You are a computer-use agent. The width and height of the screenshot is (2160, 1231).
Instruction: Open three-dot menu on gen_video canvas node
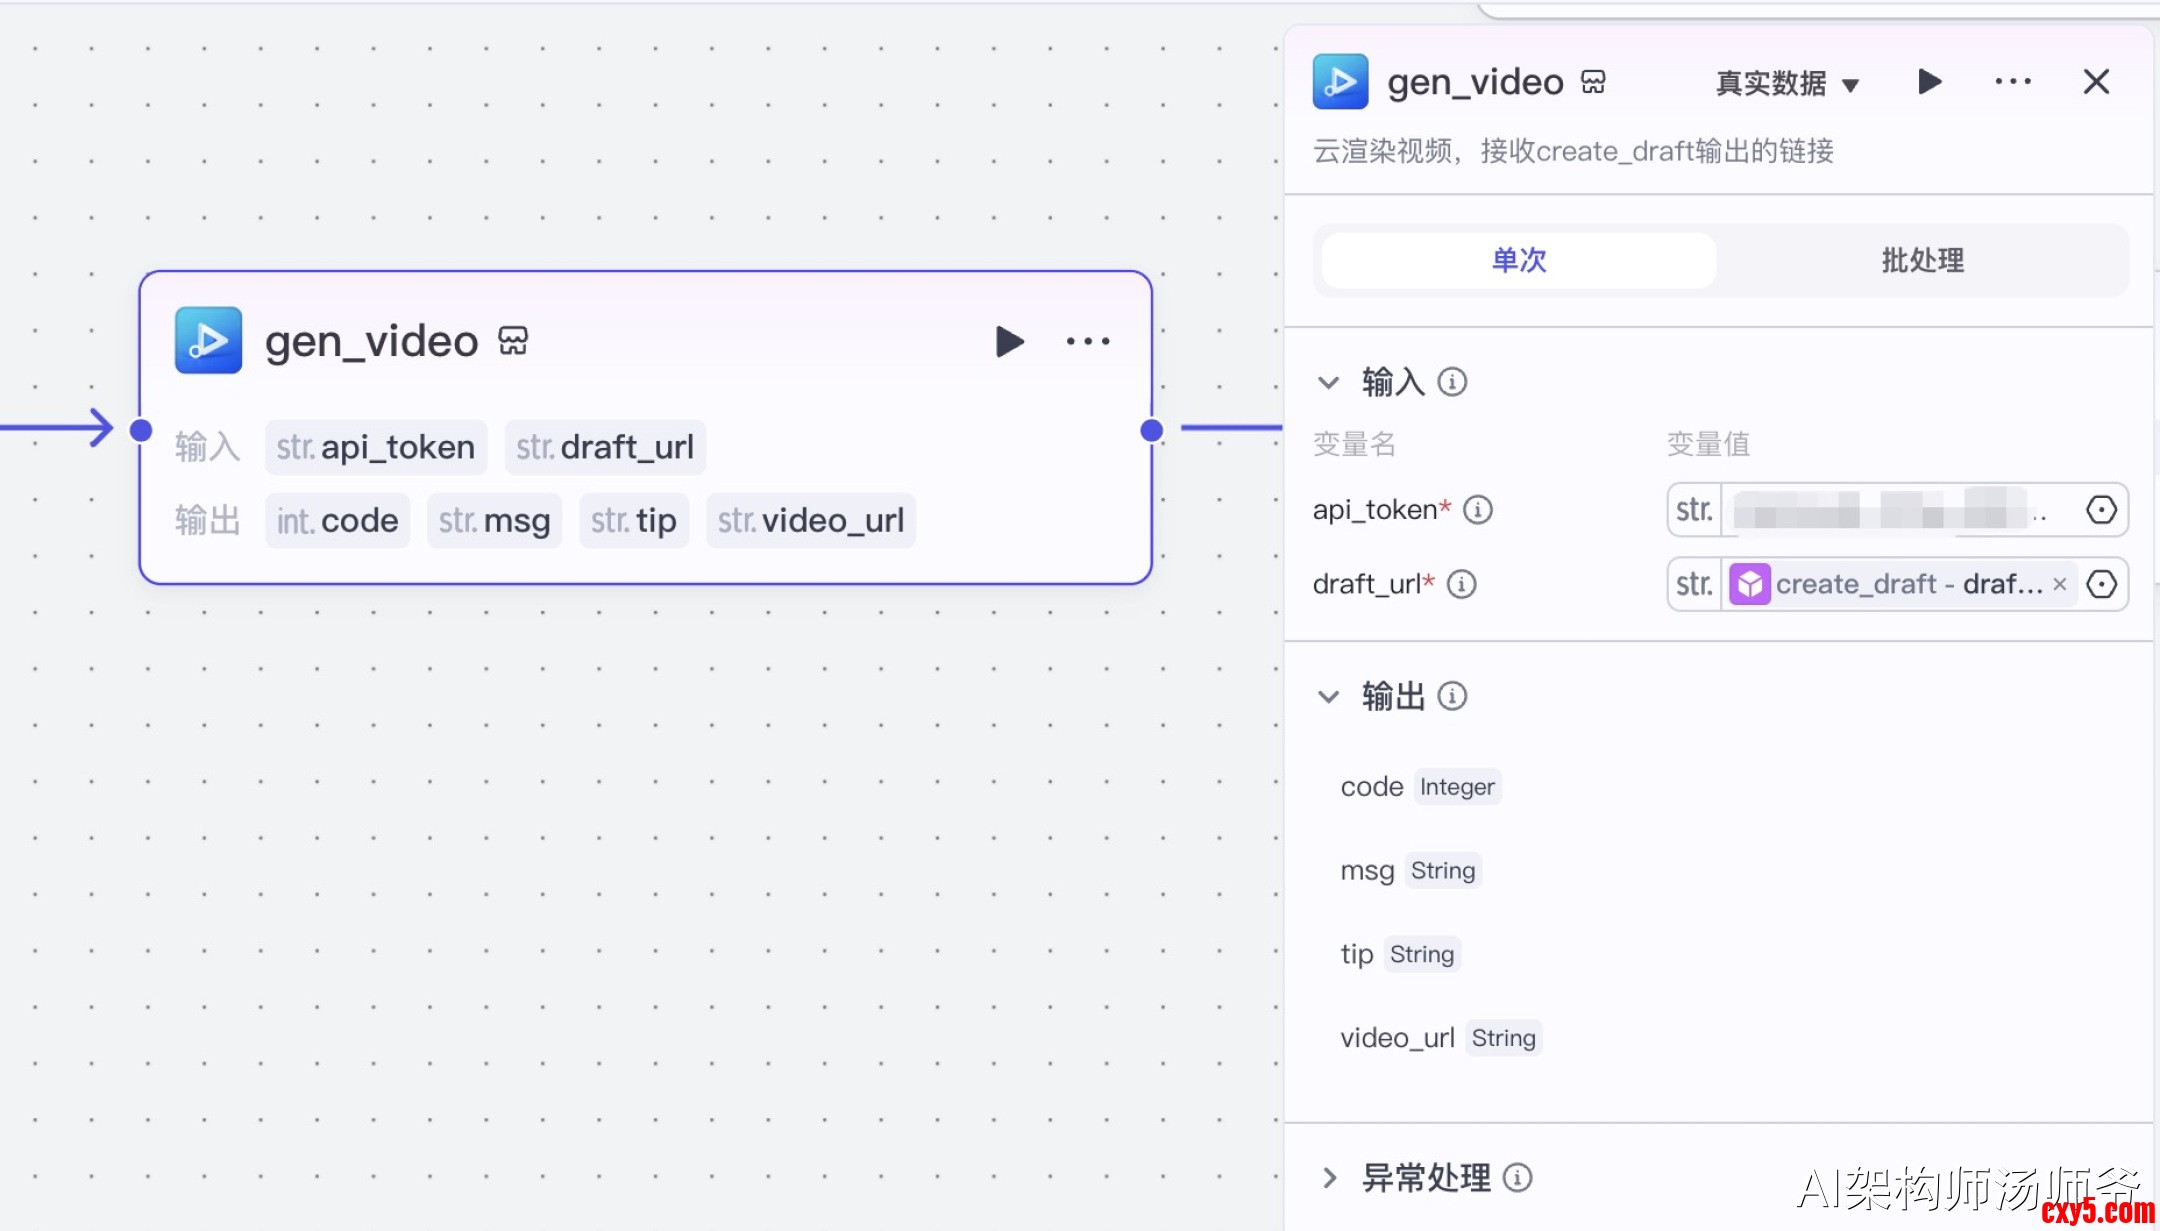(1088, 342)
